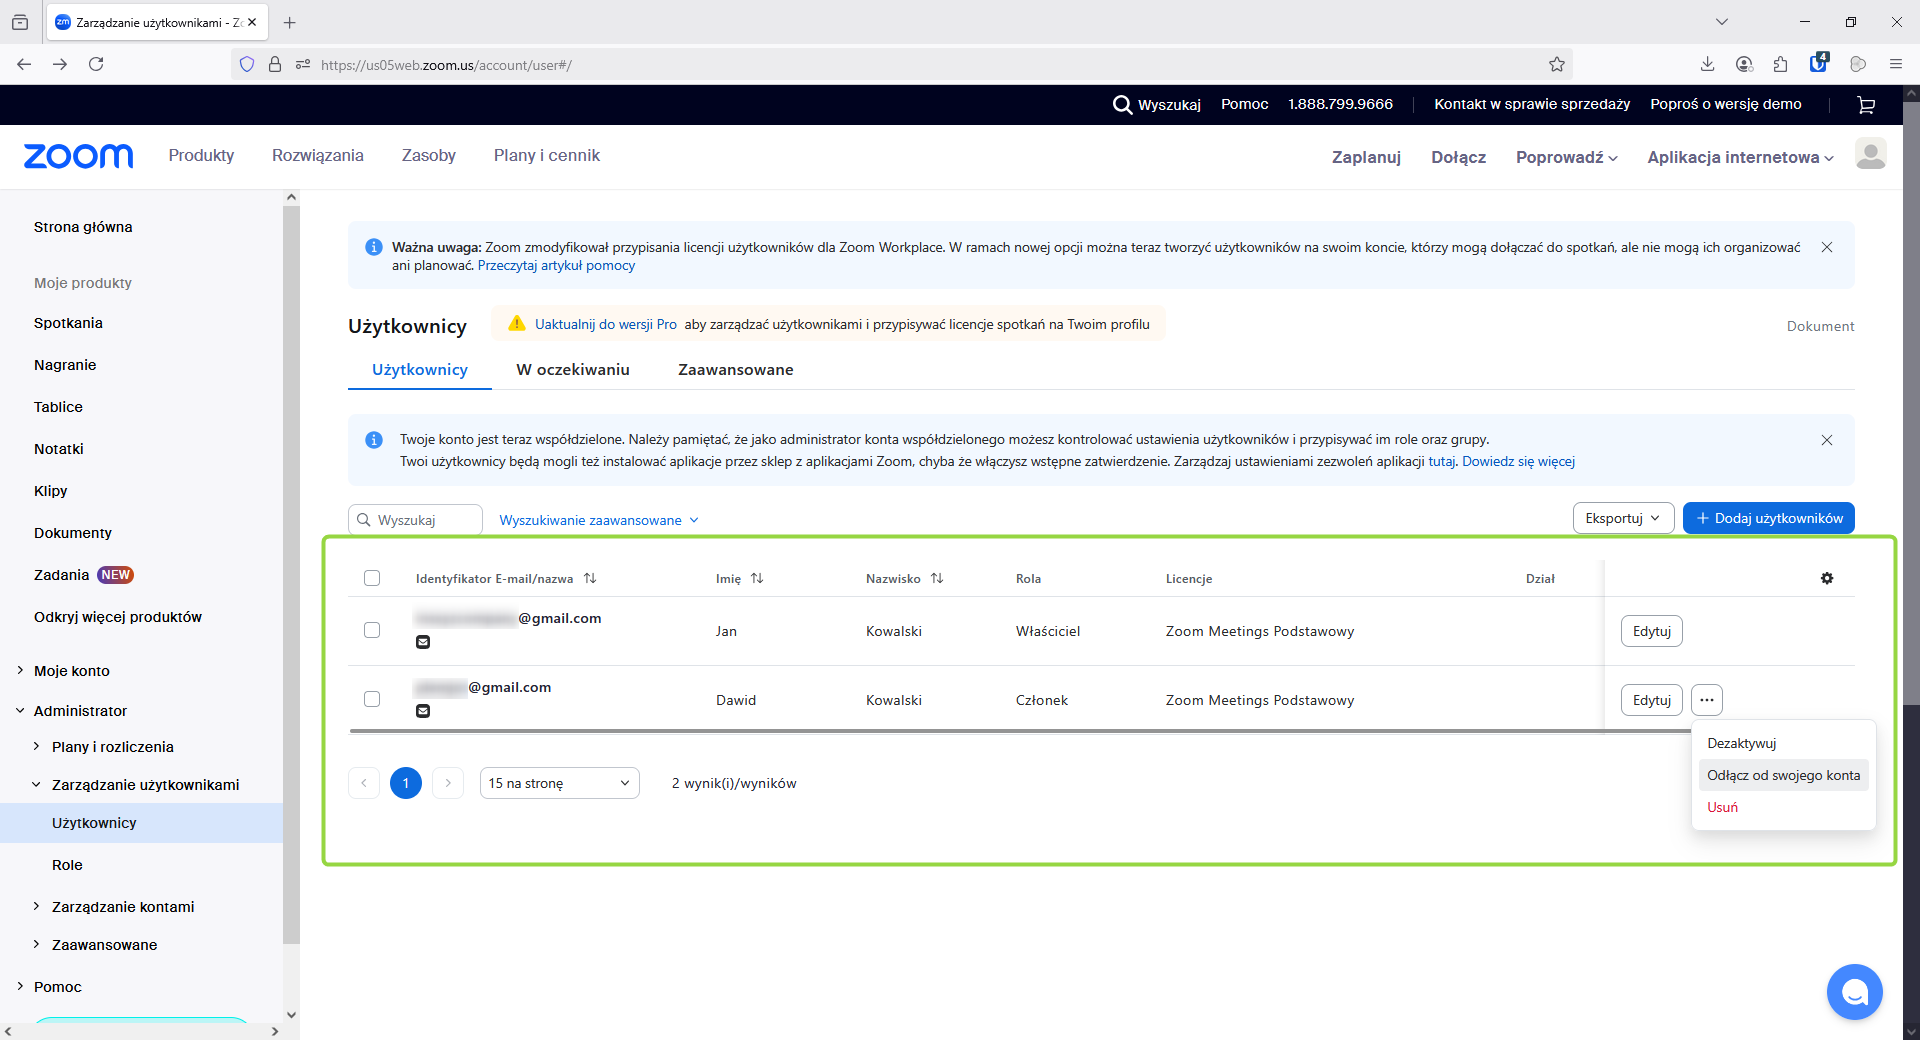Viewport: 1920px width, 1040px height.
Task: Open Przeczytaj artykuł pomocy link
Action: point(556,265)
